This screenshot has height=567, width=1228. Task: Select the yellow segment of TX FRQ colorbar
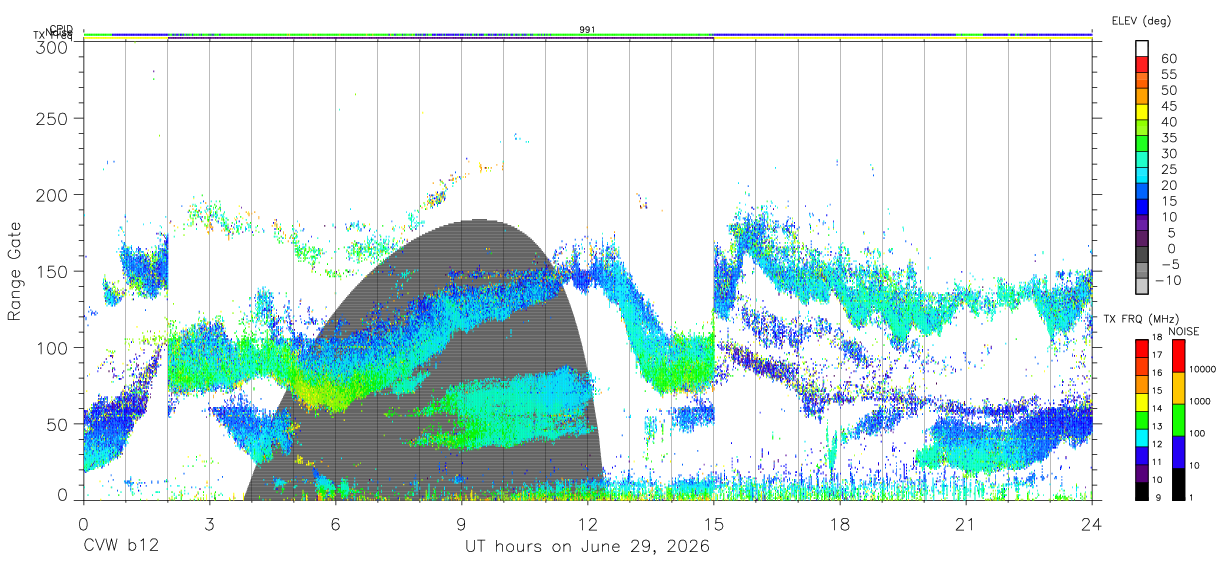click(x=1141, y=402)
